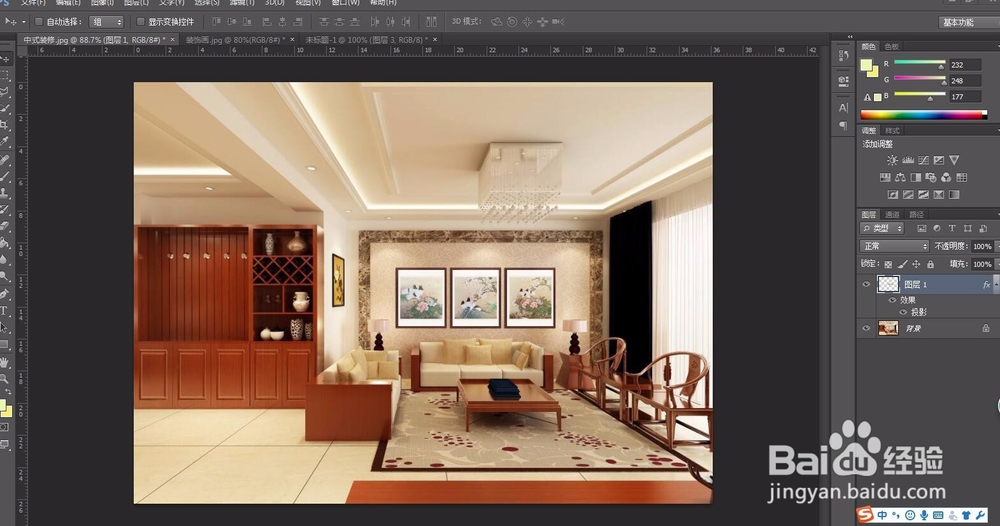Open the collapsed History panel icon

click(x=843, y=56)
